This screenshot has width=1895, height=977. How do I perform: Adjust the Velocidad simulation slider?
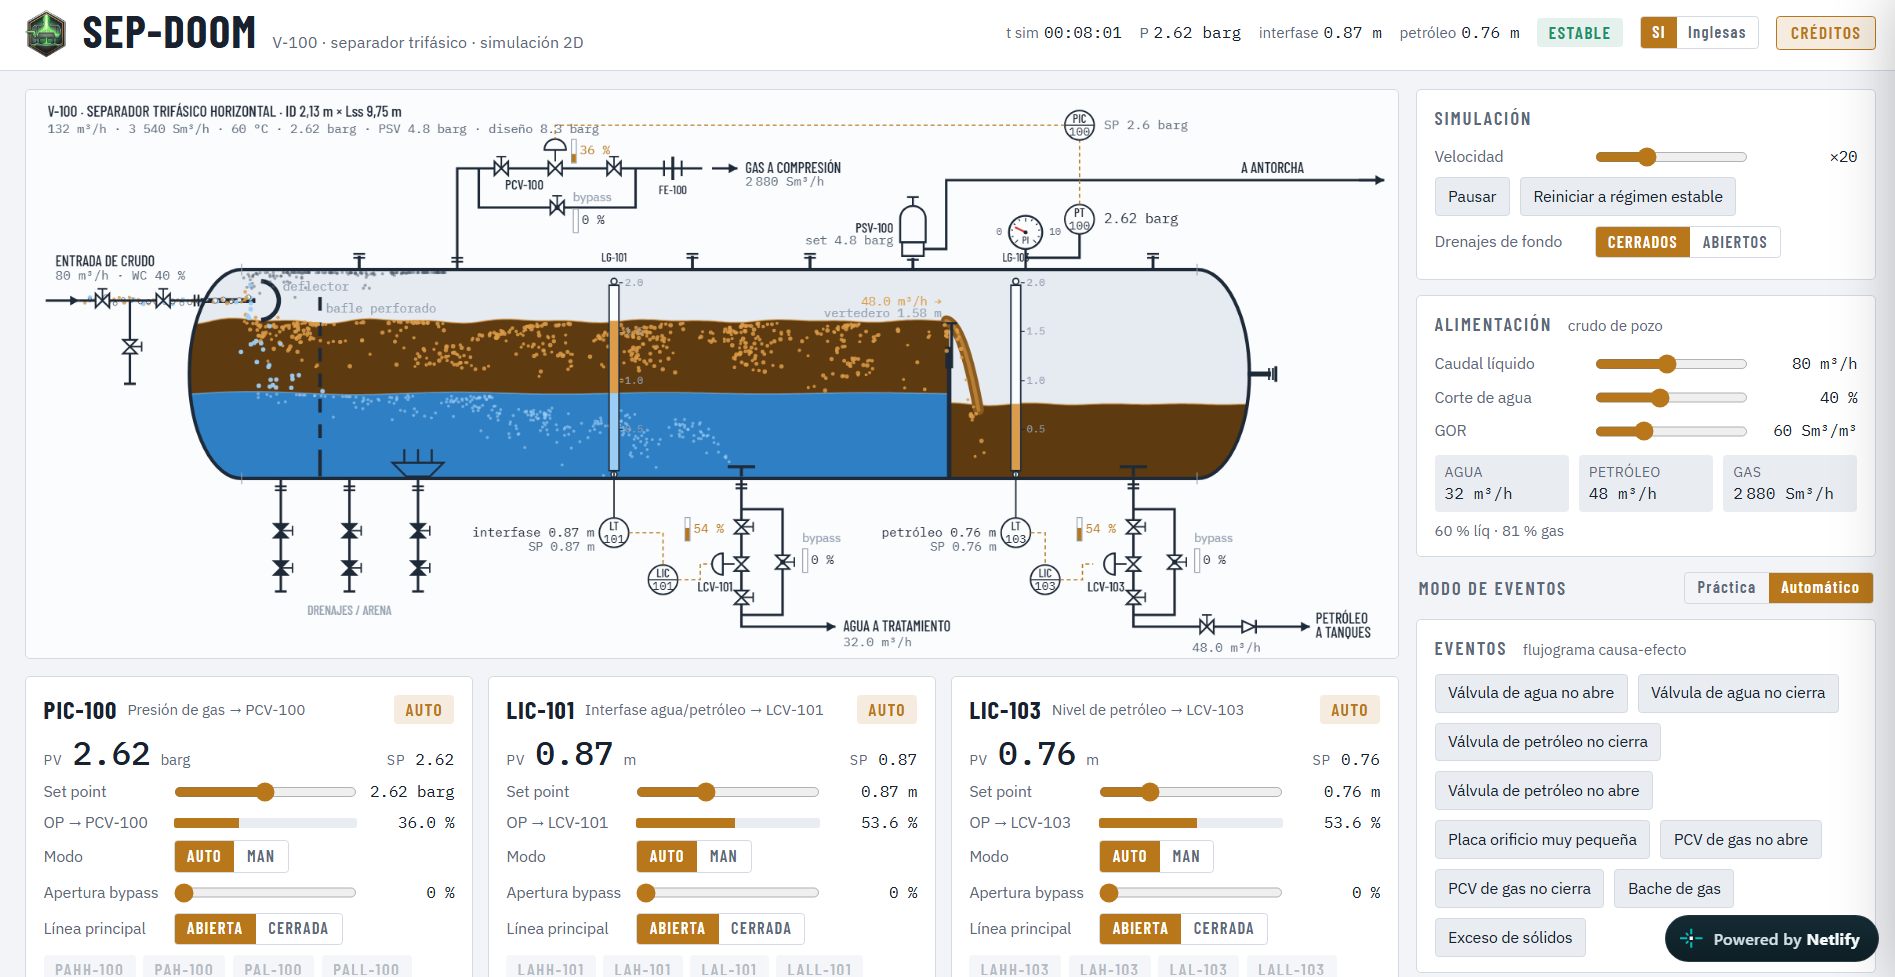[x=1671, y=157]
